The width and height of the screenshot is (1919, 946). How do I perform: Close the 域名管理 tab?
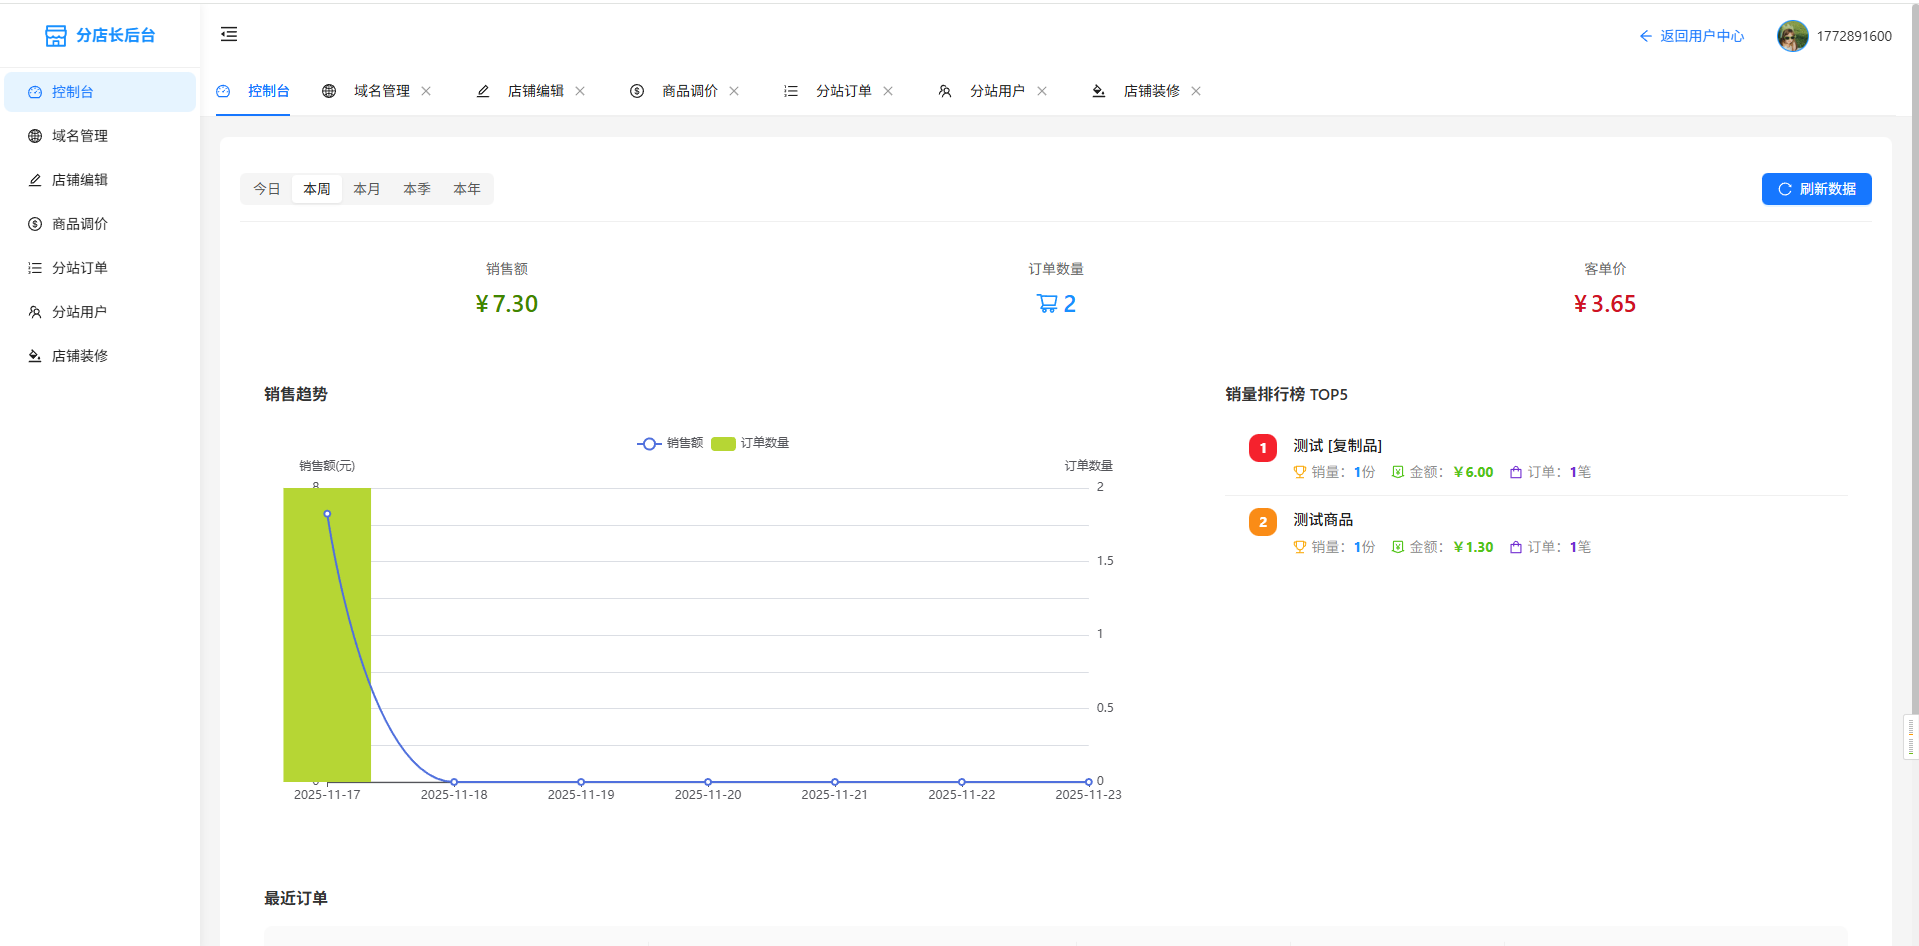(x=426, y=91)
